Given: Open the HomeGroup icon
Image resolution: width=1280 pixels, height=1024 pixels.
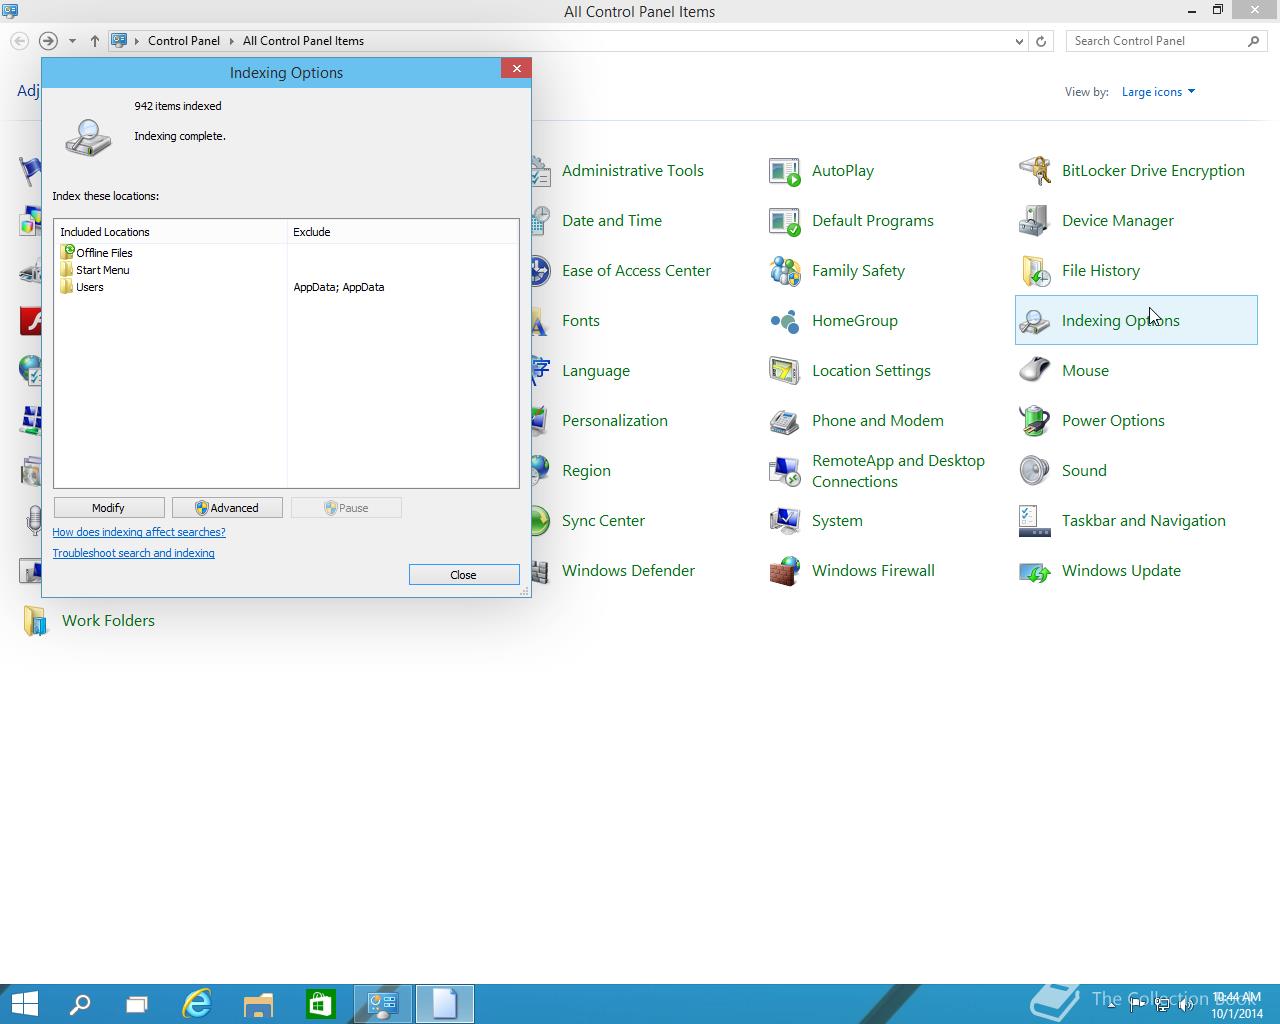Looking at the screenshot, I should tap(785, 321).
